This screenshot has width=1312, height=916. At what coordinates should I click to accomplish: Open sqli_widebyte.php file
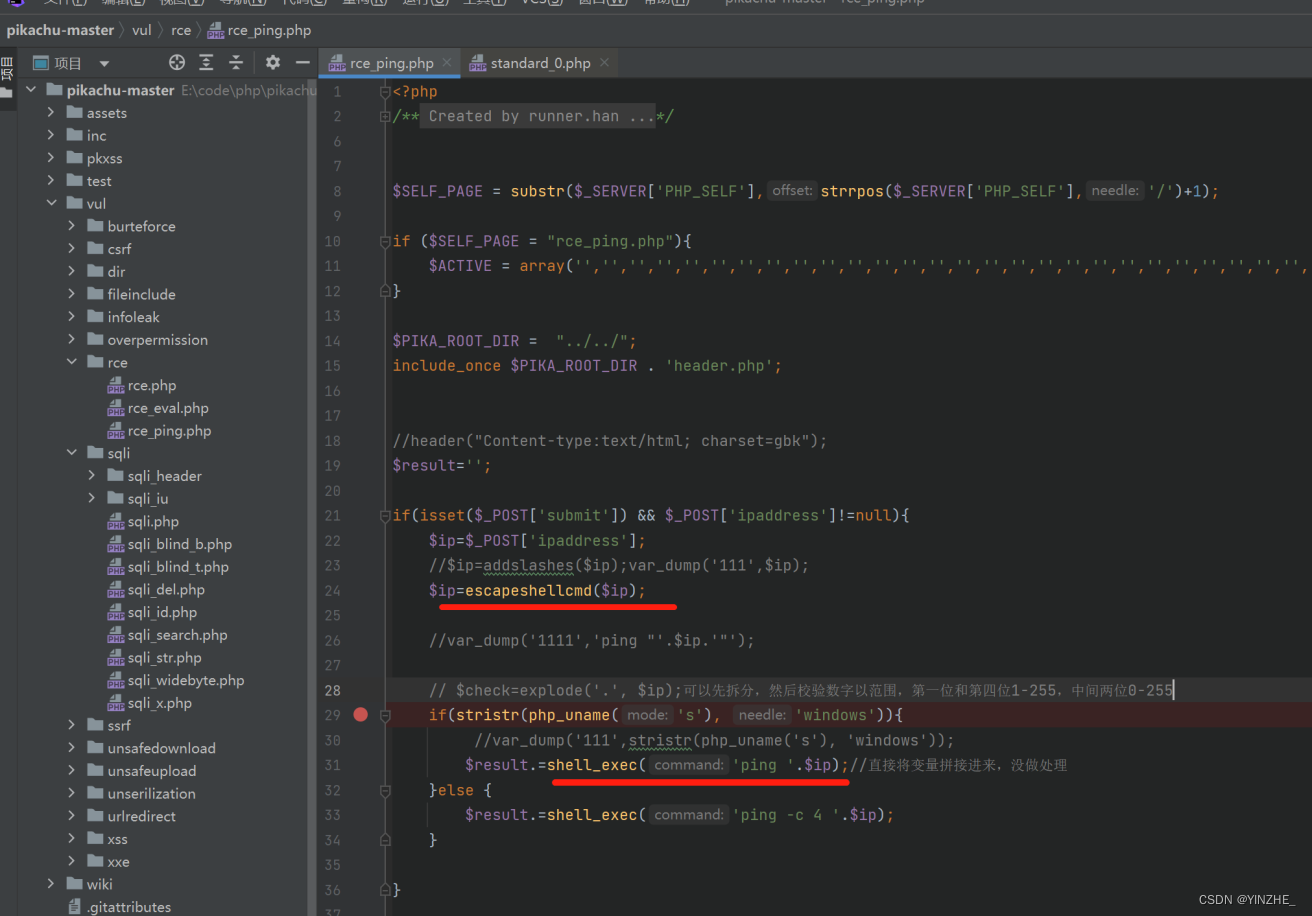point(185,680)
